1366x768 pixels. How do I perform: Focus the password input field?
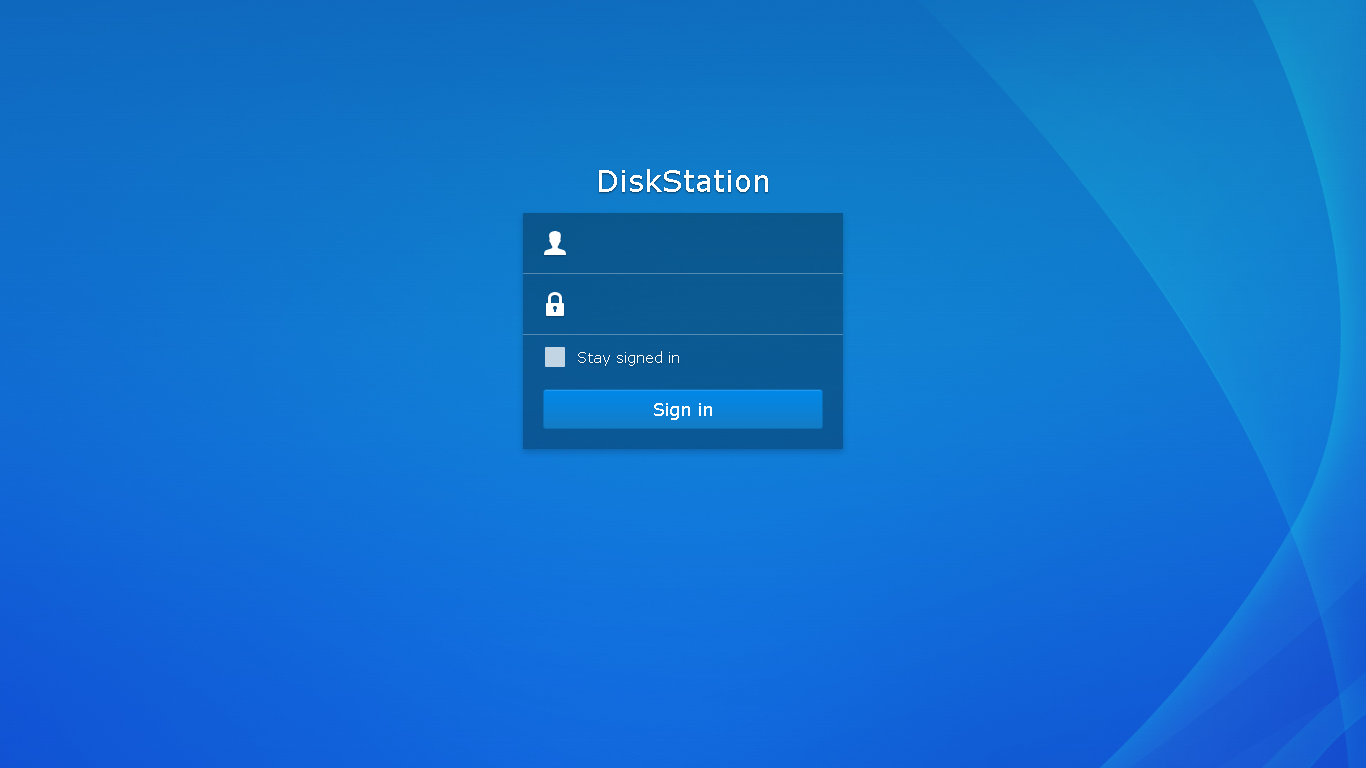(x=683, y=304)
